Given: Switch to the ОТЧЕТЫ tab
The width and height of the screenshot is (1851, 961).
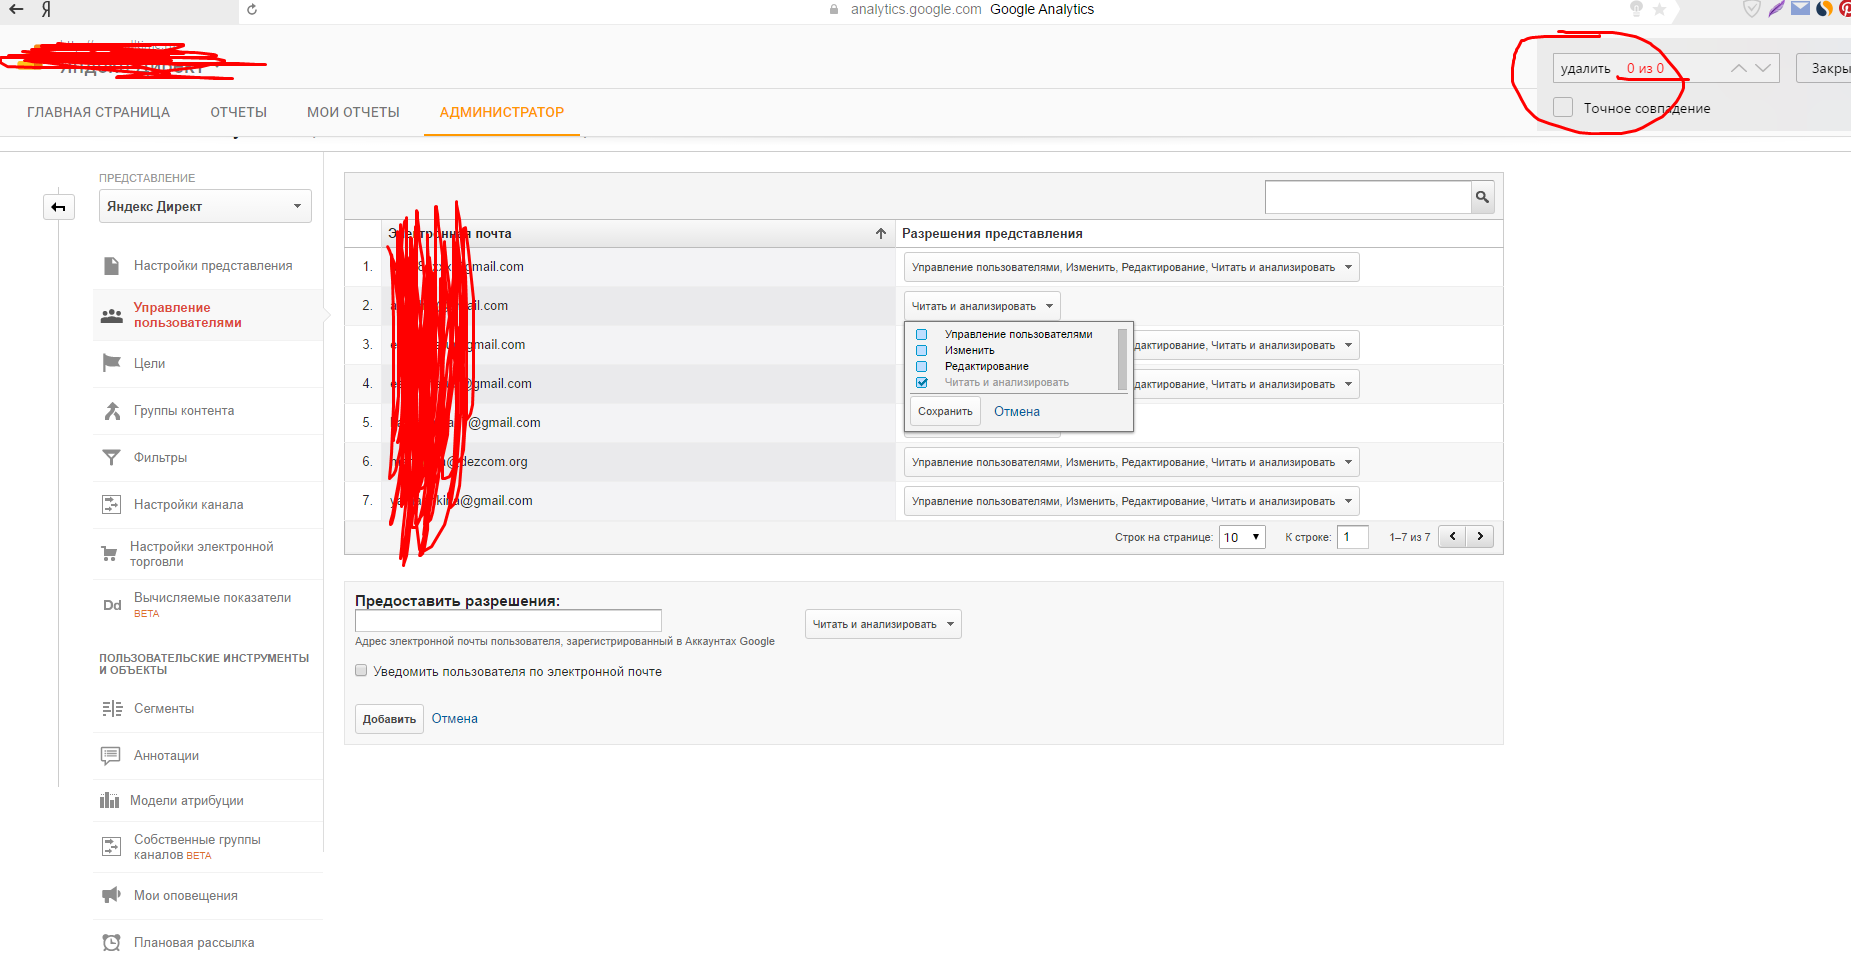Looking at the screenshot, I should 238,112.
